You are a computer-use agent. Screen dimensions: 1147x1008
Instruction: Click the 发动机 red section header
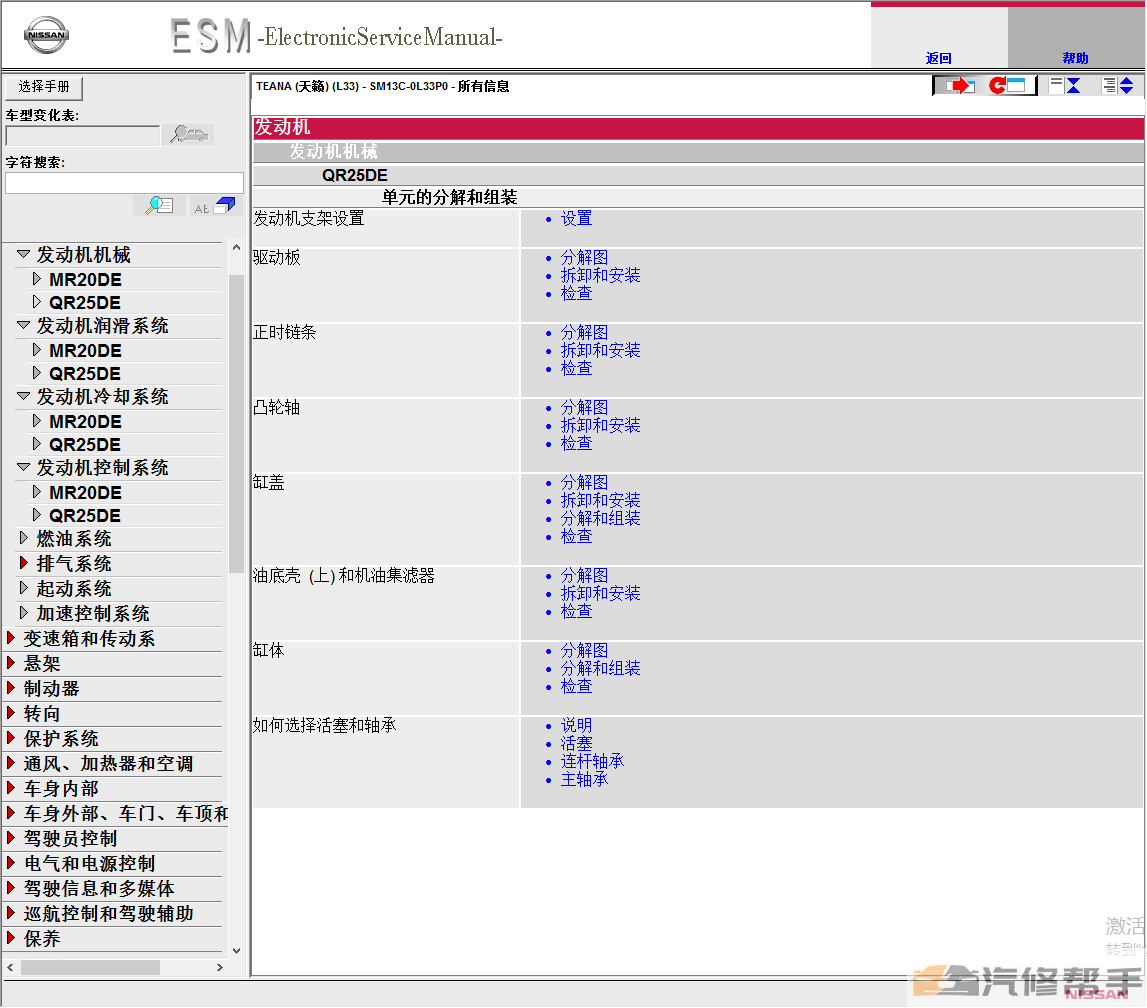pos(698,127)
